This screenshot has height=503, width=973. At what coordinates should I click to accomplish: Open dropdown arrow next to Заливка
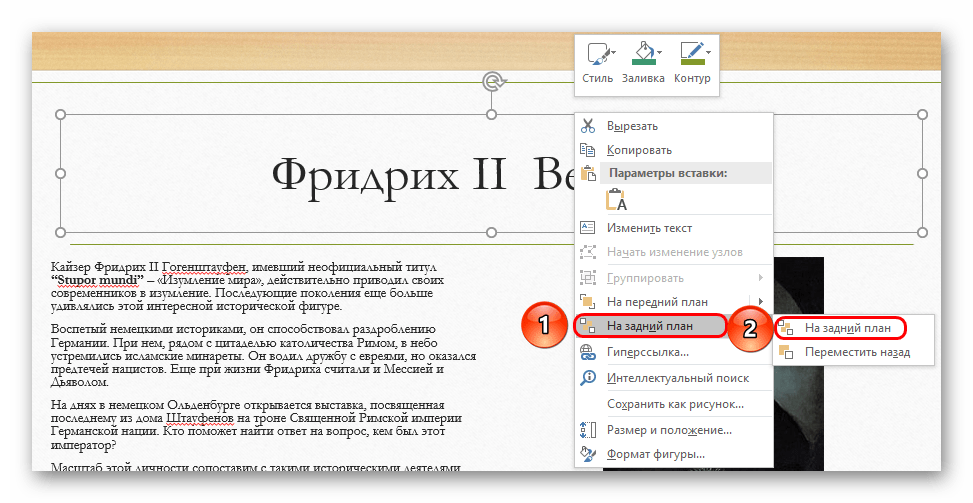point(659,51)
